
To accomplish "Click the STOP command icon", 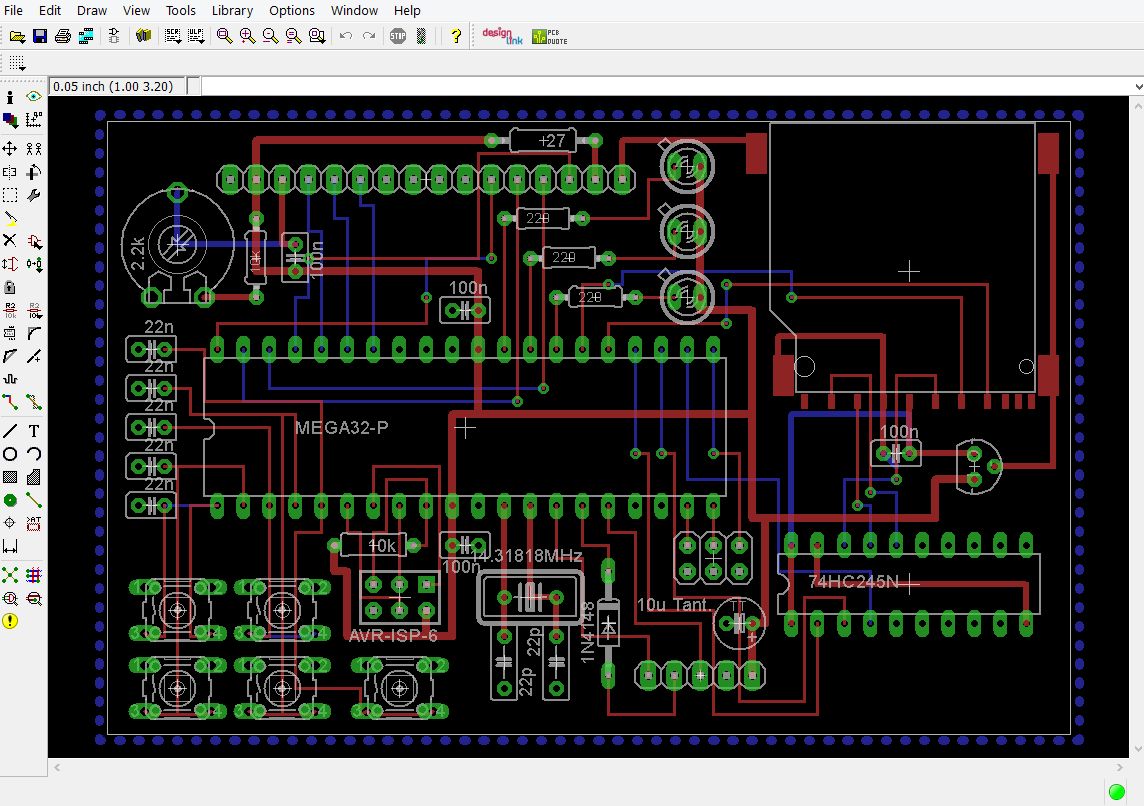I will (x=398, y=36).
